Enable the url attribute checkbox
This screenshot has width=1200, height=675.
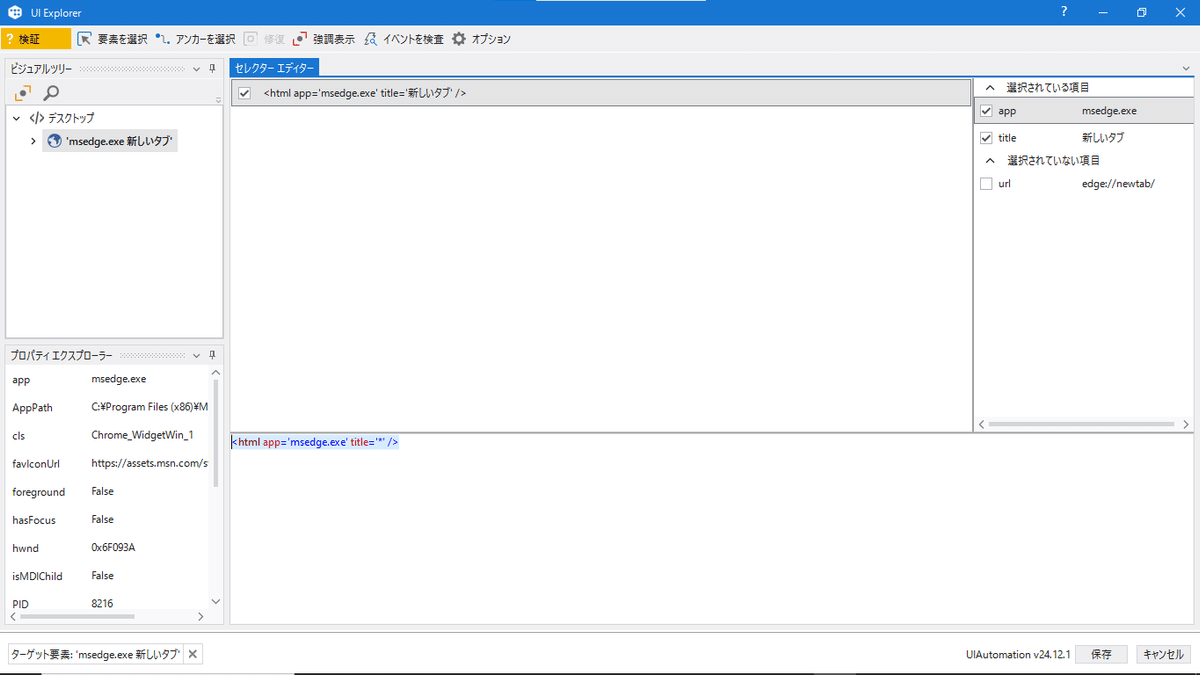(986, 184)
